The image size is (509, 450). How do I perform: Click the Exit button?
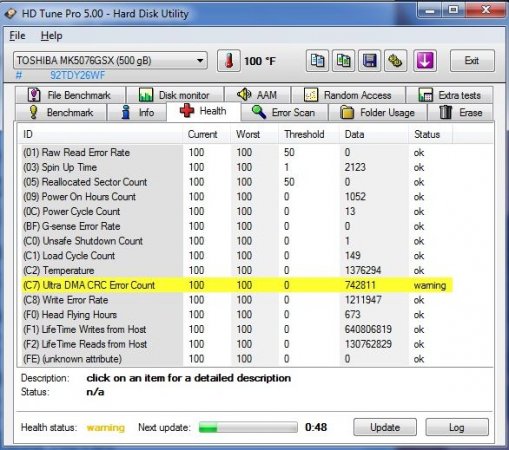[x=472, y=61]
